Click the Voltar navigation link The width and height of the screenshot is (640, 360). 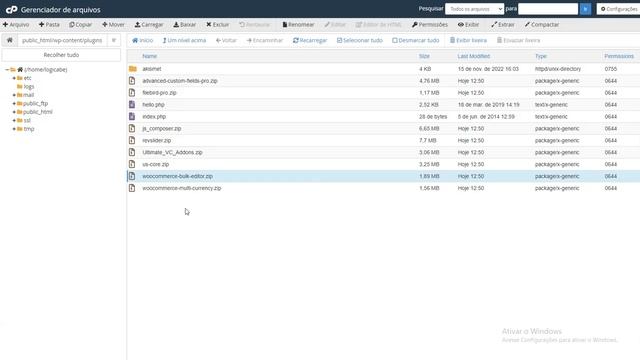226,40
